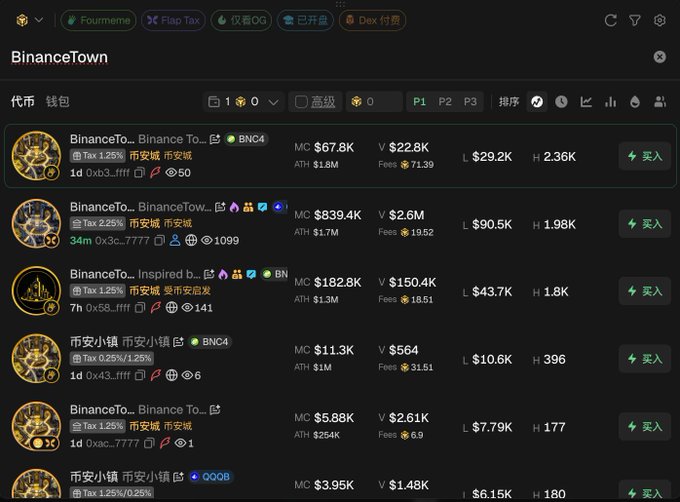Image resolution: width=680 pixels, height=502 pixels.
Task: Sort by time clock icon
Action: pyautogui.click(x=561, y=102)
